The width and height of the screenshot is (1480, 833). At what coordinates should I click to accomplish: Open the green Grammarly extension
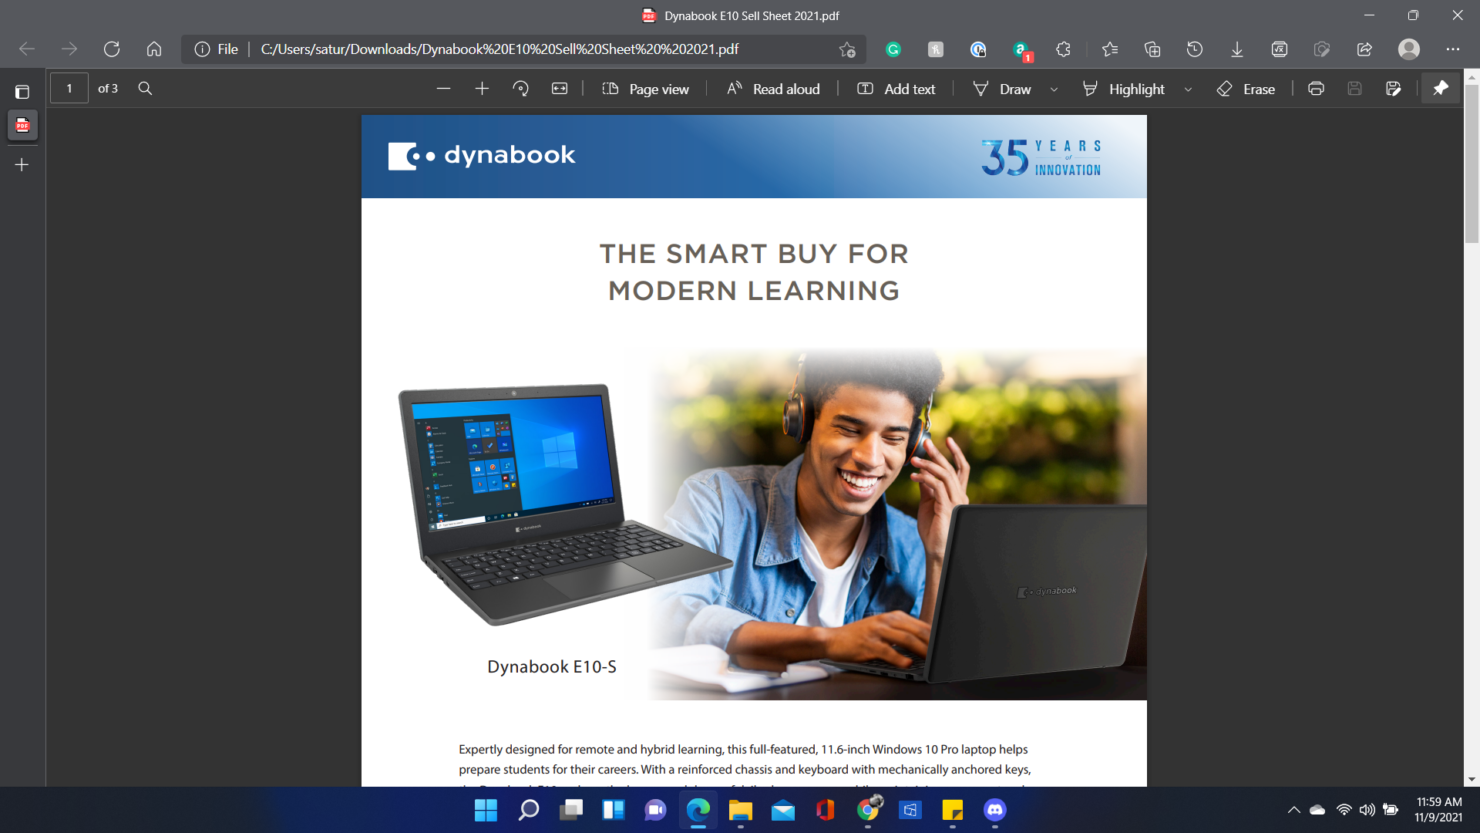tap(893, 49)
